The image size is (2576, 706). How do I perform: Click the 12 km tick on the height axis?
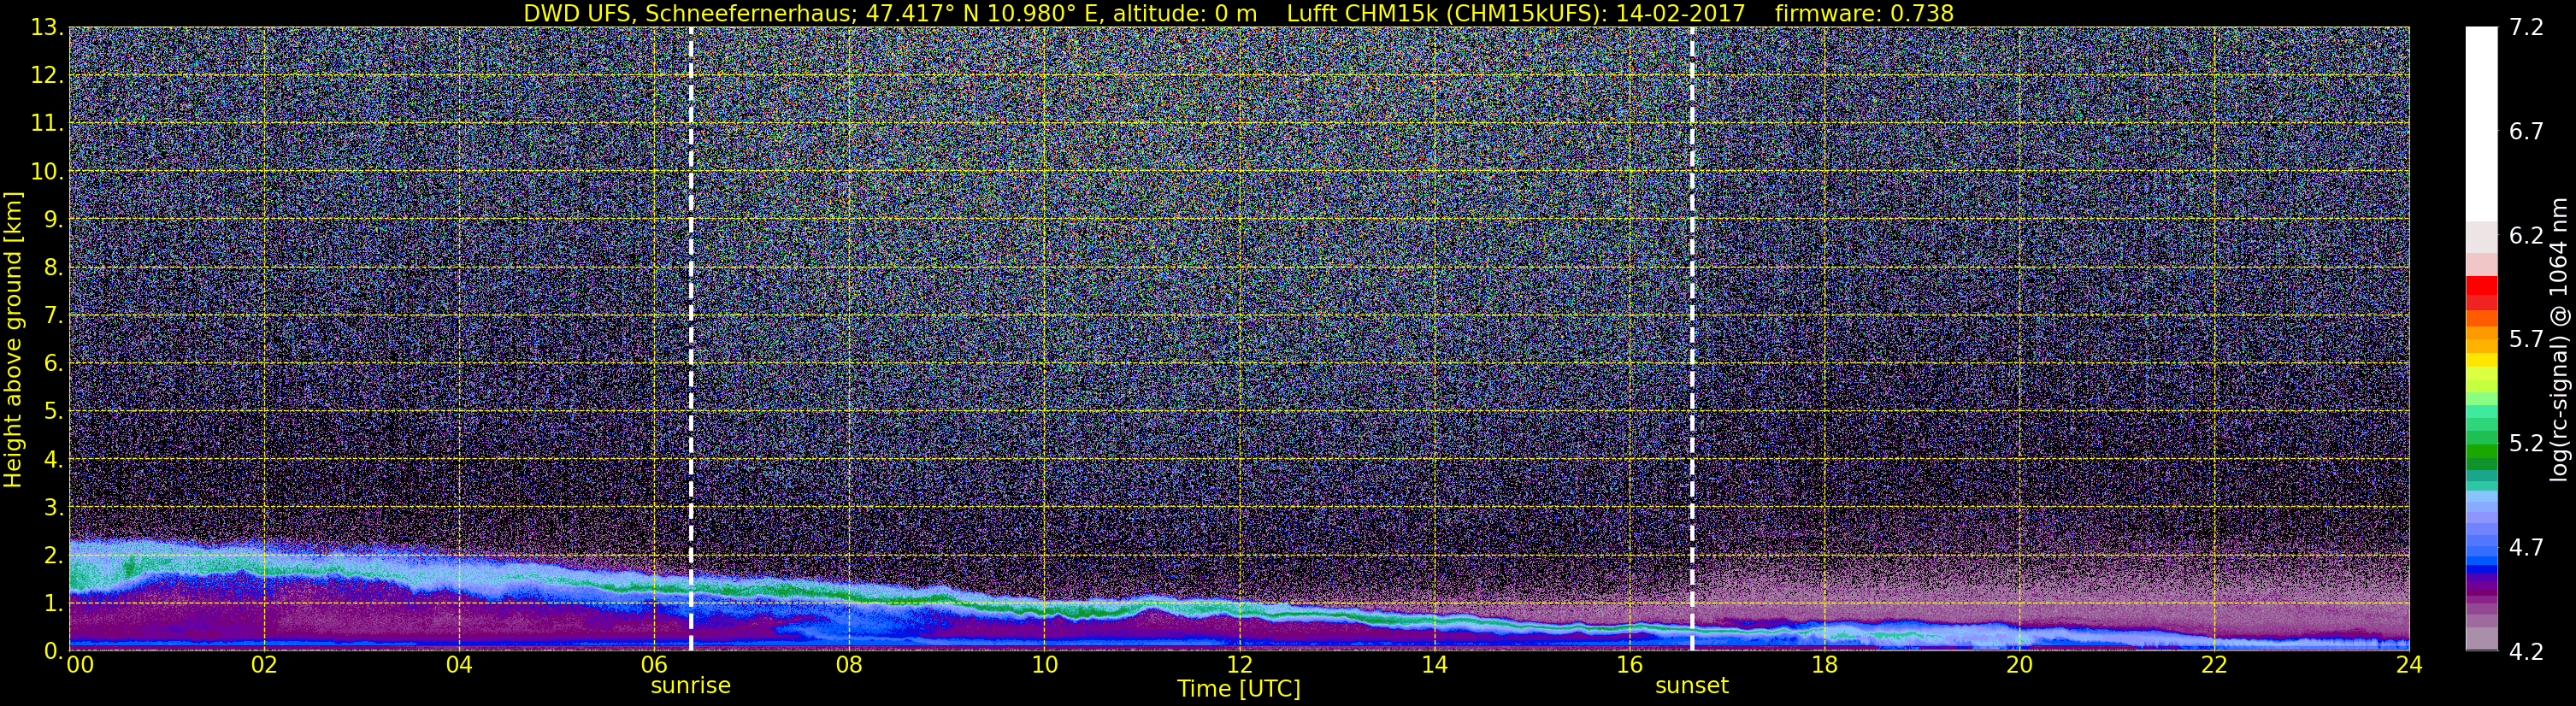[46, 76]
